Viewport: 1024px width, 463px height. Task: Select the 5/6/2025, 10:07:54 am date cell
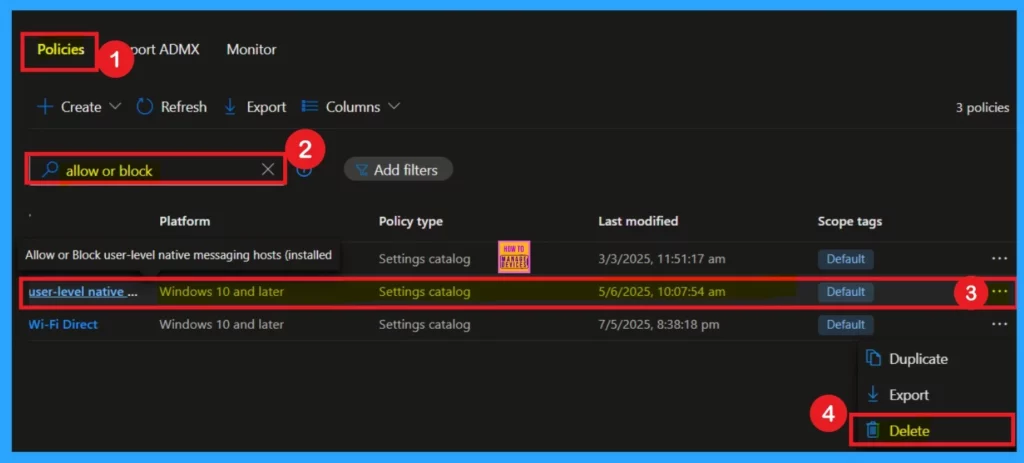pyautogui.click(x=662, y=292)
